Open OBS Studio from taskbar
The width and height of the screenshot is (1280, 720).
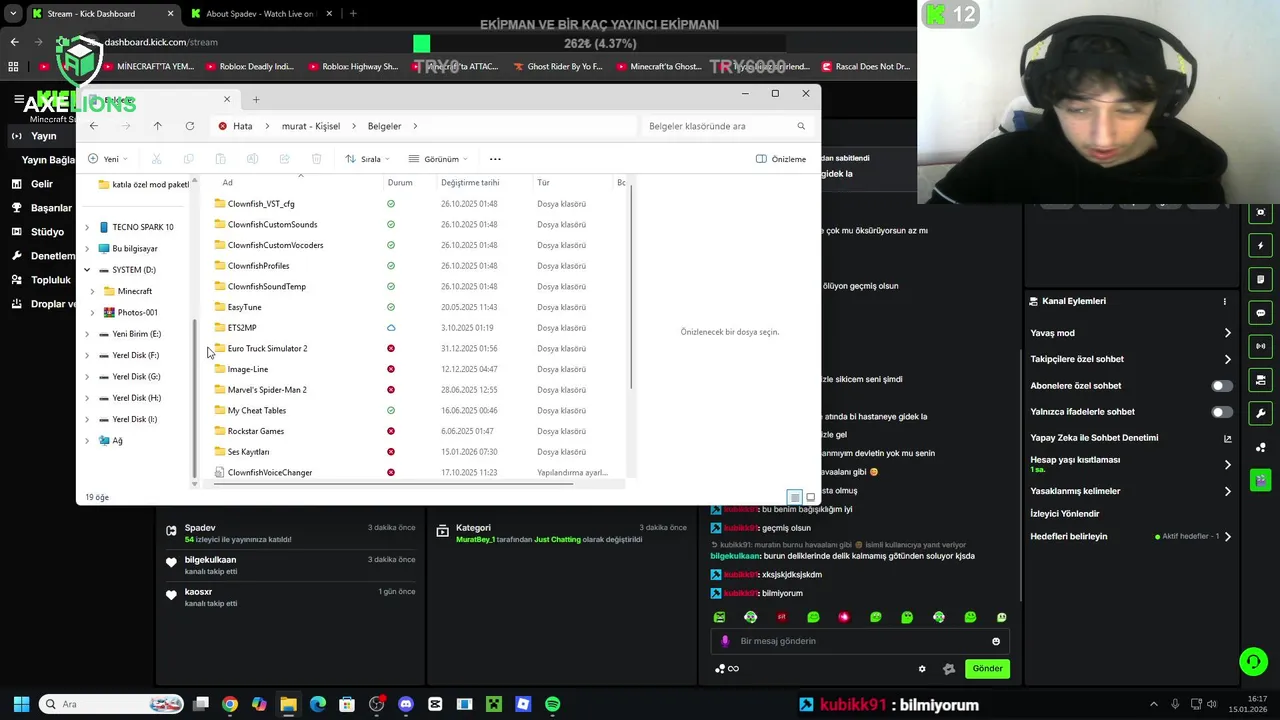(x=377, y=704)
